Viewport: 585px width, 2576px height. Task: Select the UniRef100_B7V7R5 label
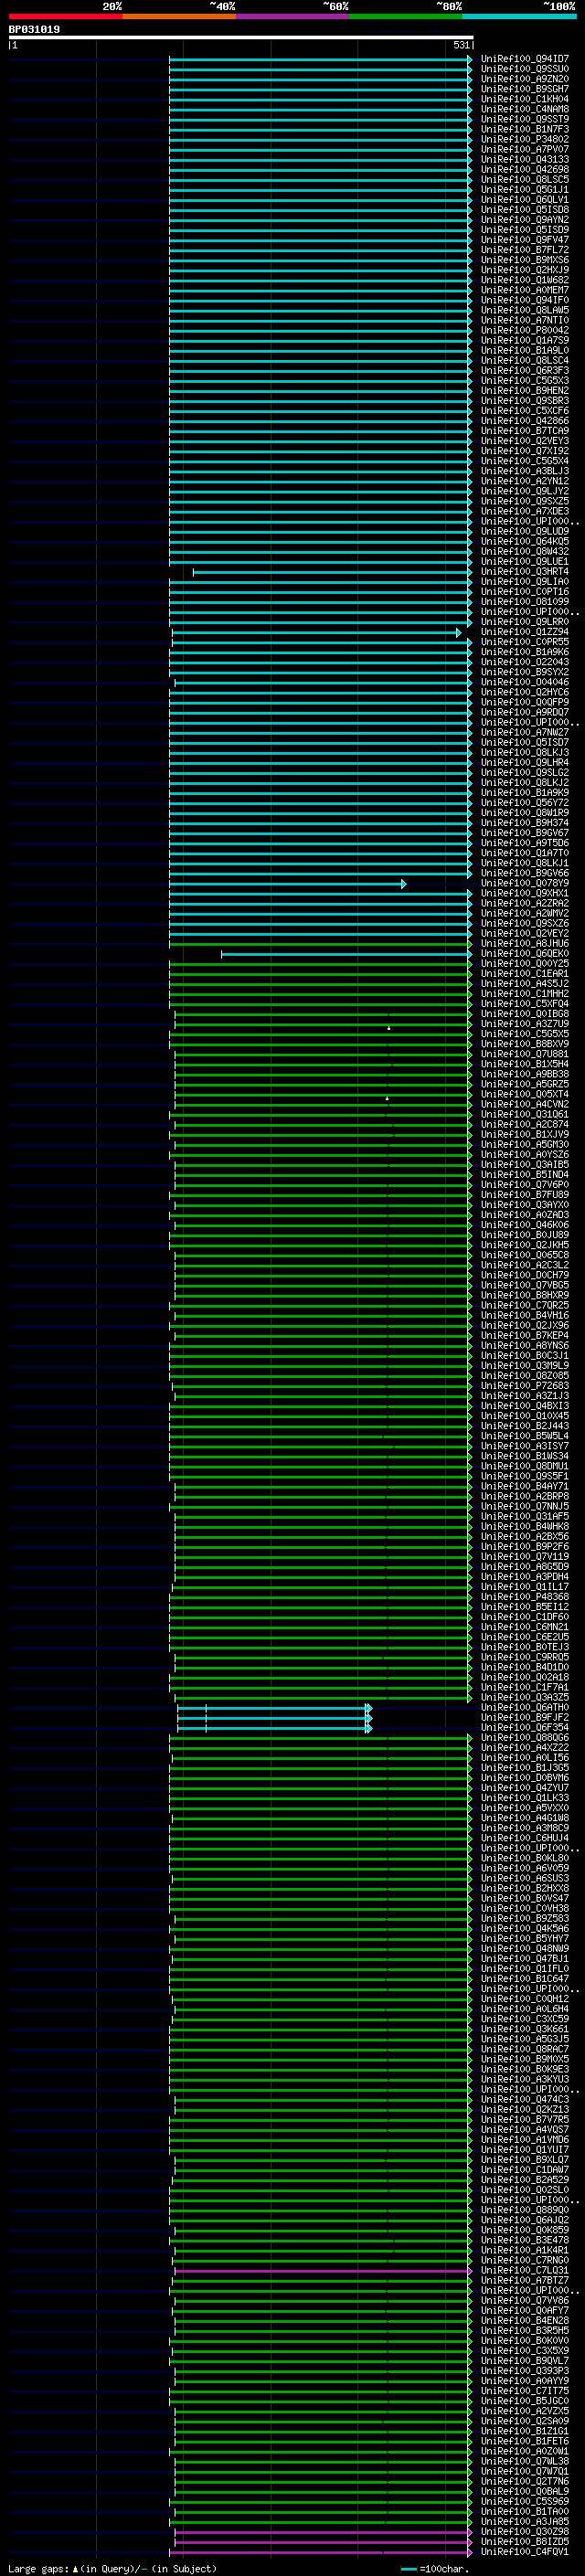click(x=524, y=2119)
